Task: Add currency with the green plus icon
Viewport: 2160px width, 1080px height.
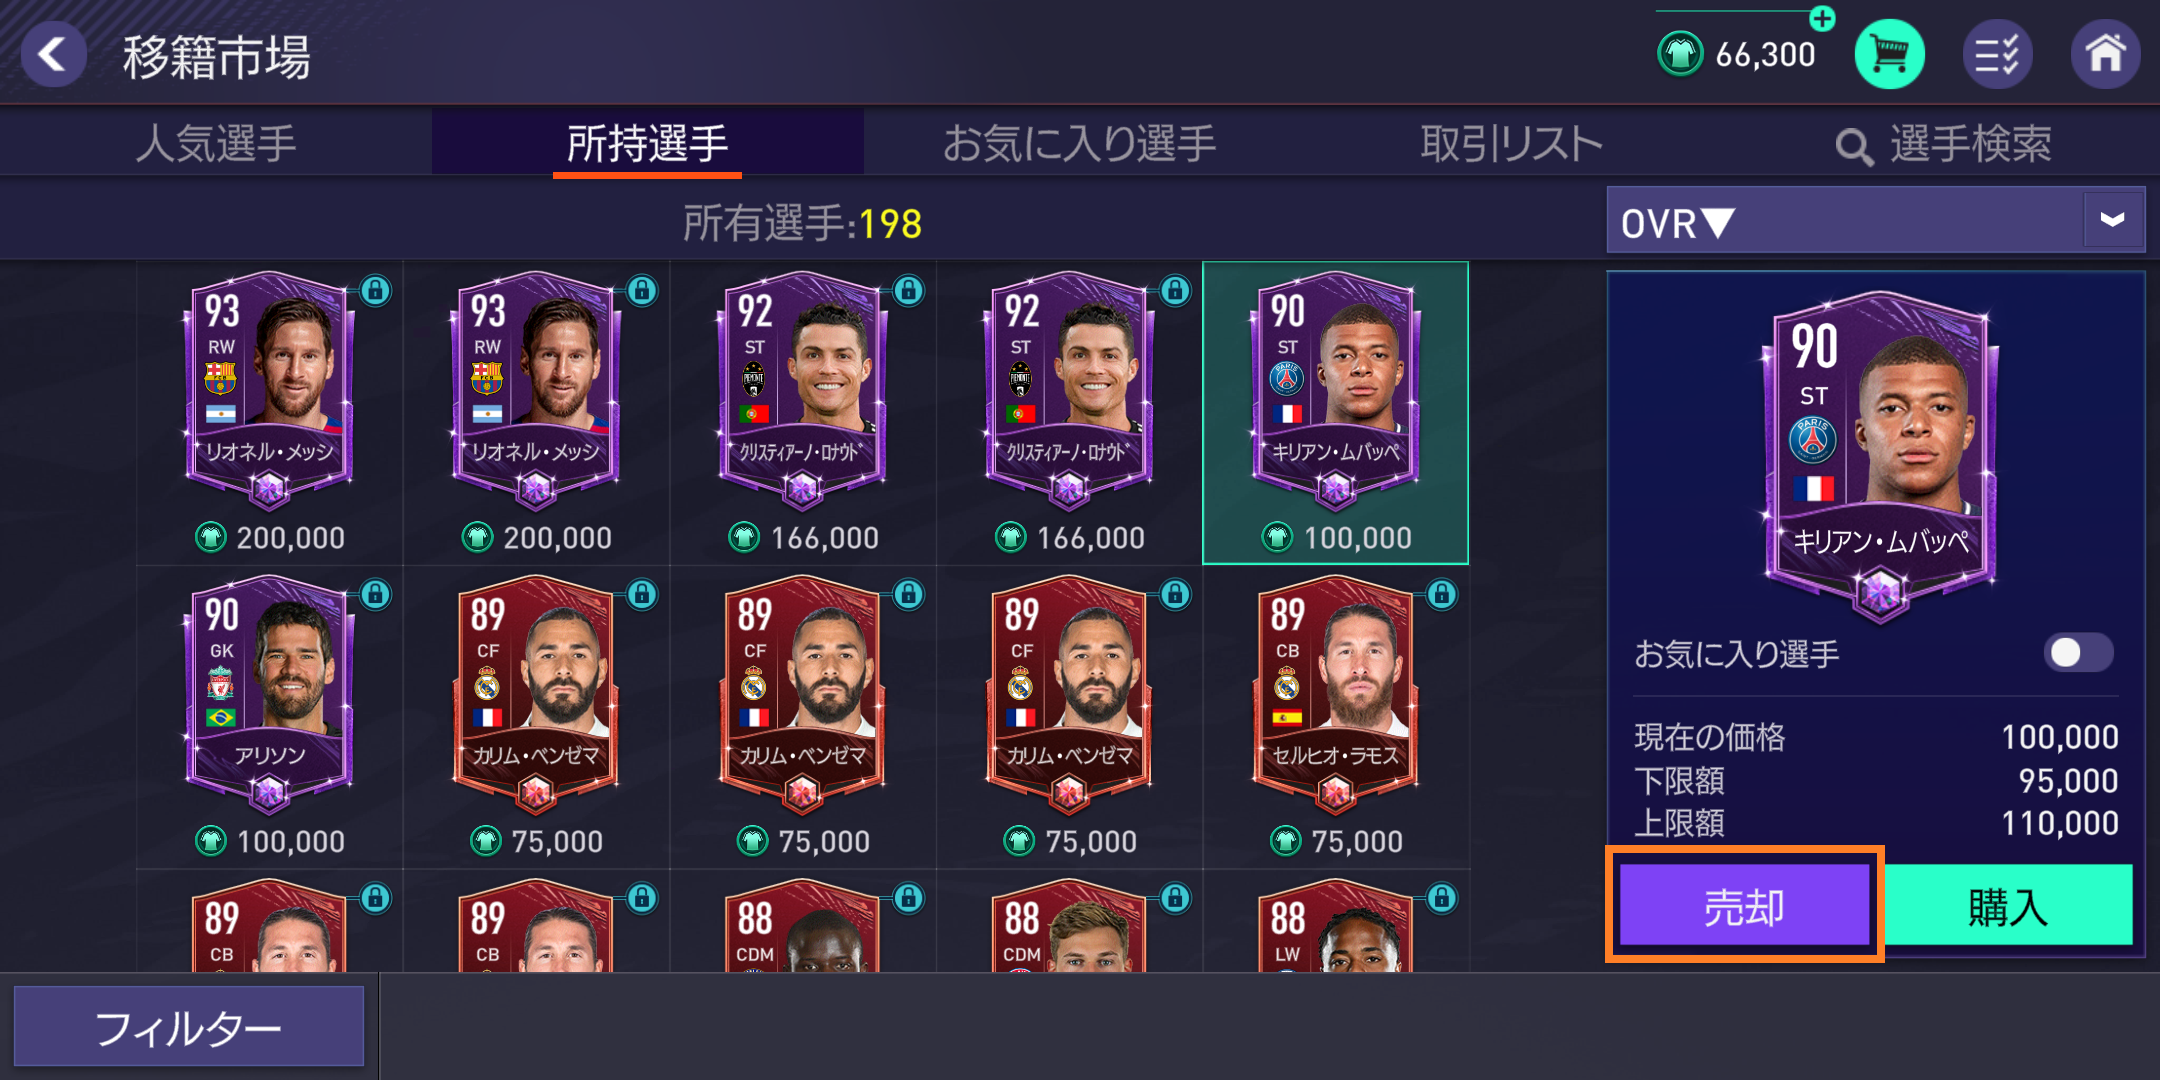Action: click(1822, 18)
